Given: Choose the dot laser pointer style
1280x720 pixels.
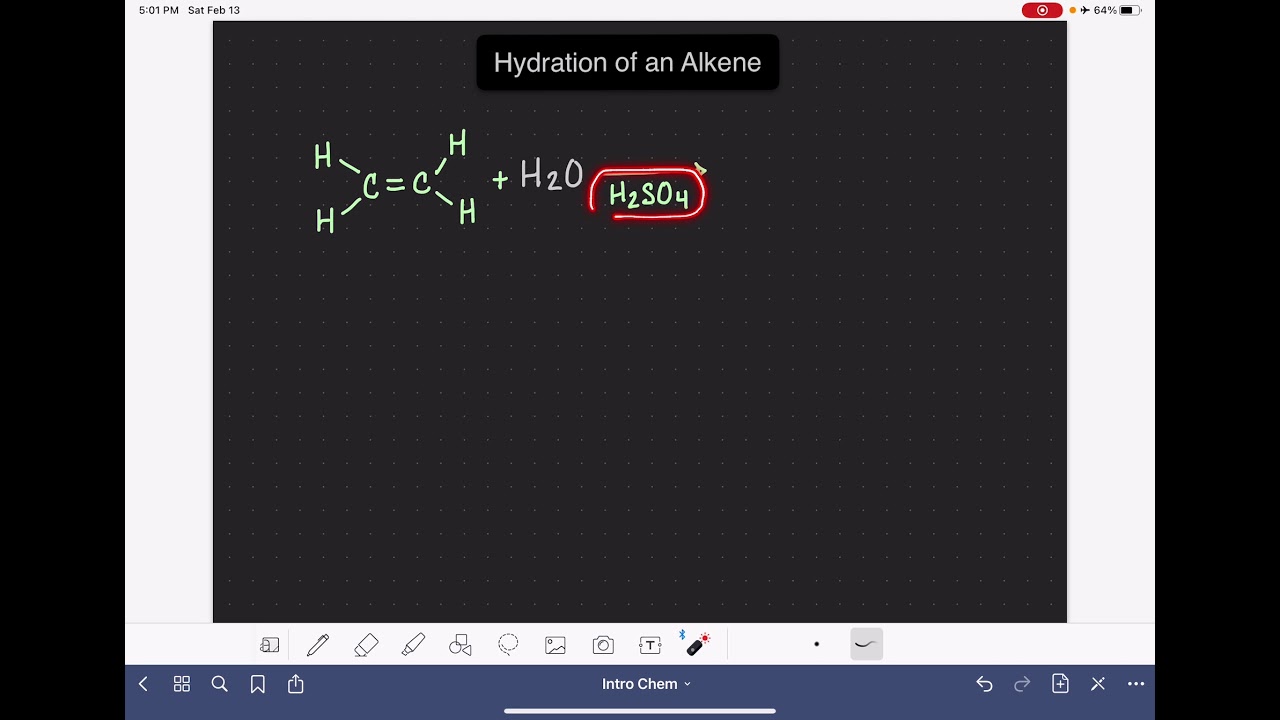Looking at the screenshot, I should coord(817,645).
